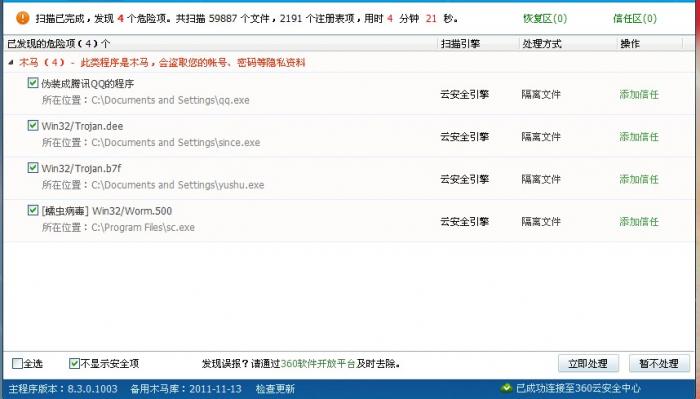700x399 pixels.
Task: Select the Win32/Trojan.dee threat name
Action: coord(82,126)
